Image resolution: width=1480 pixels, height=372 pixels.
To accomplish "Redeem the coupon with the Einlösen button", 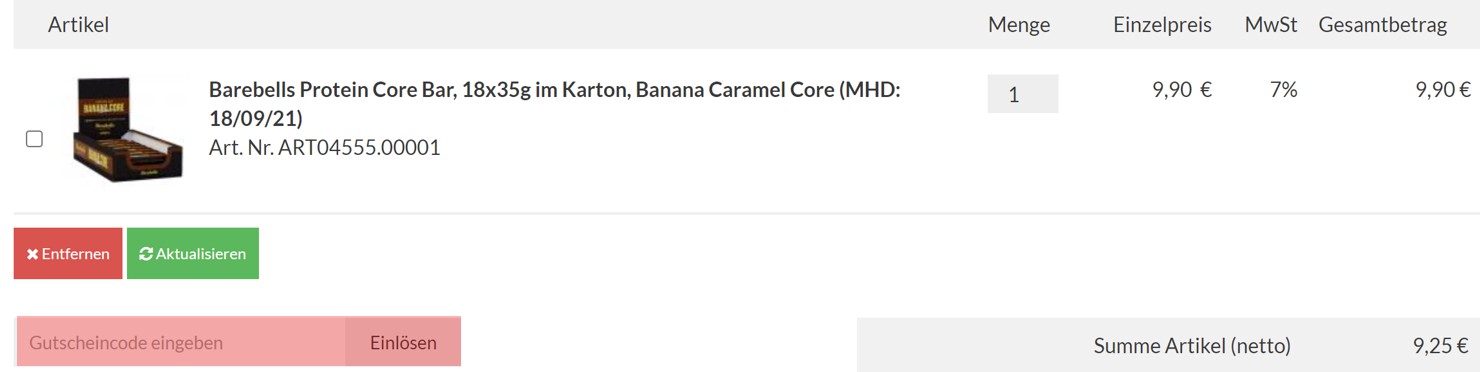I will [x=403, y=342].
